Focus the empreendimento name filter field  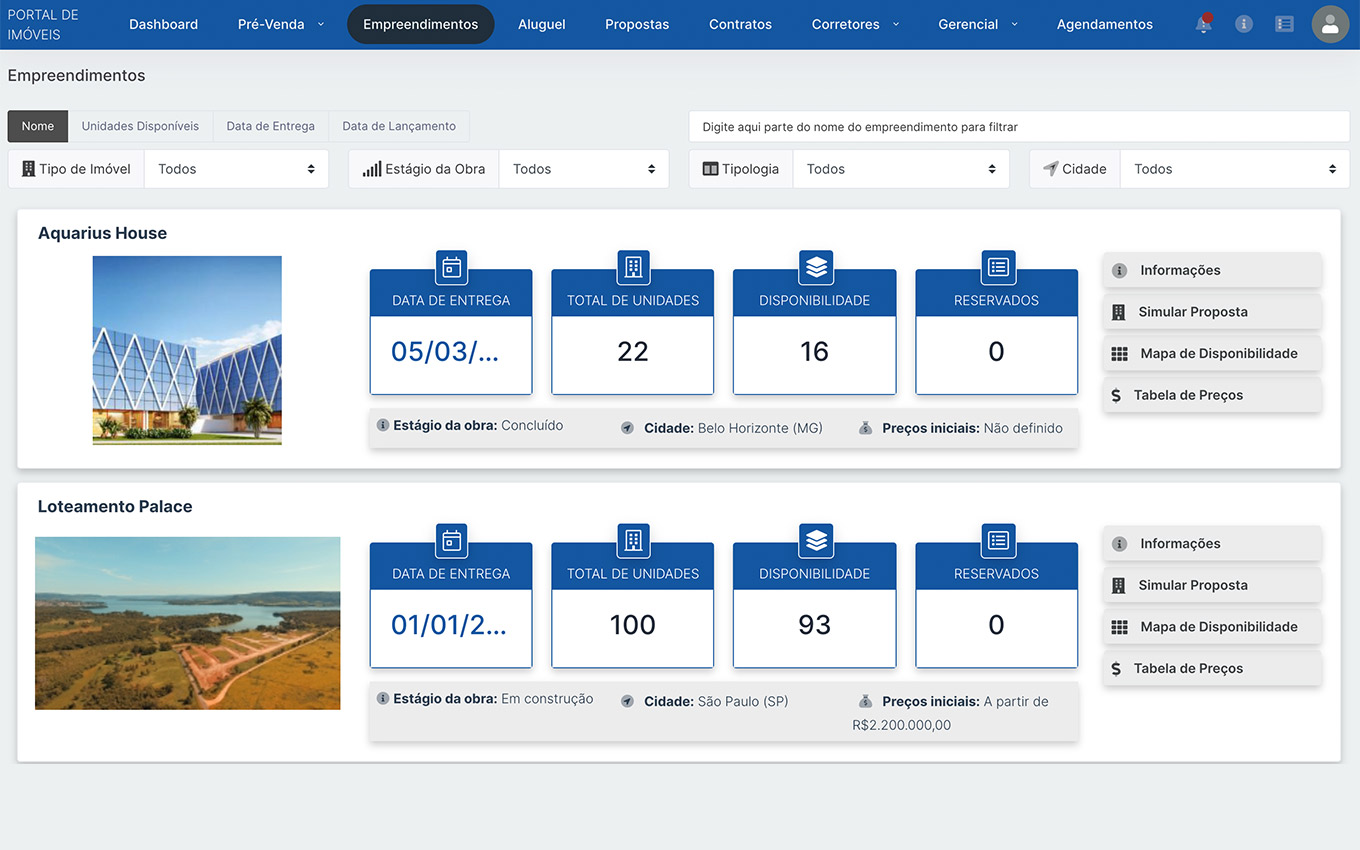(1019, 127)
